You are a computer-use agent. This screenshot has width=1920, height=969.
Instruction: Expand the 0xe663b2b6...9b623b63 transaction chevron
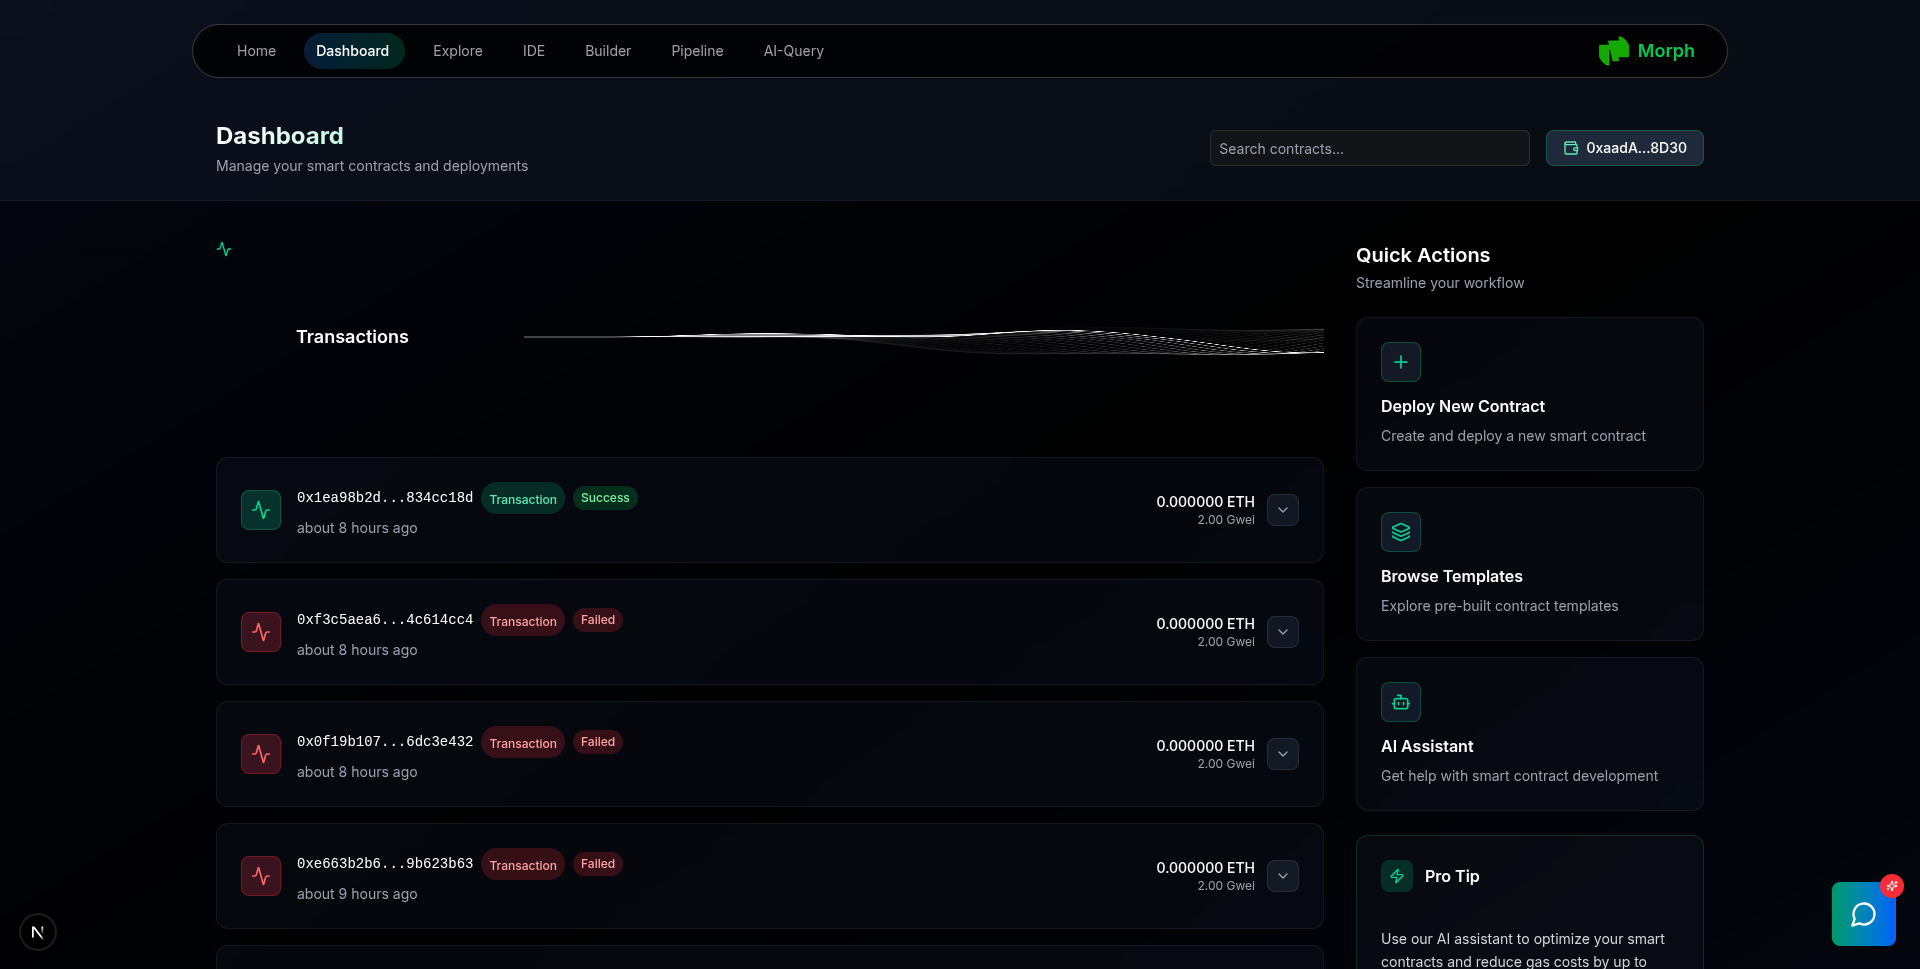pos(1283,876)
